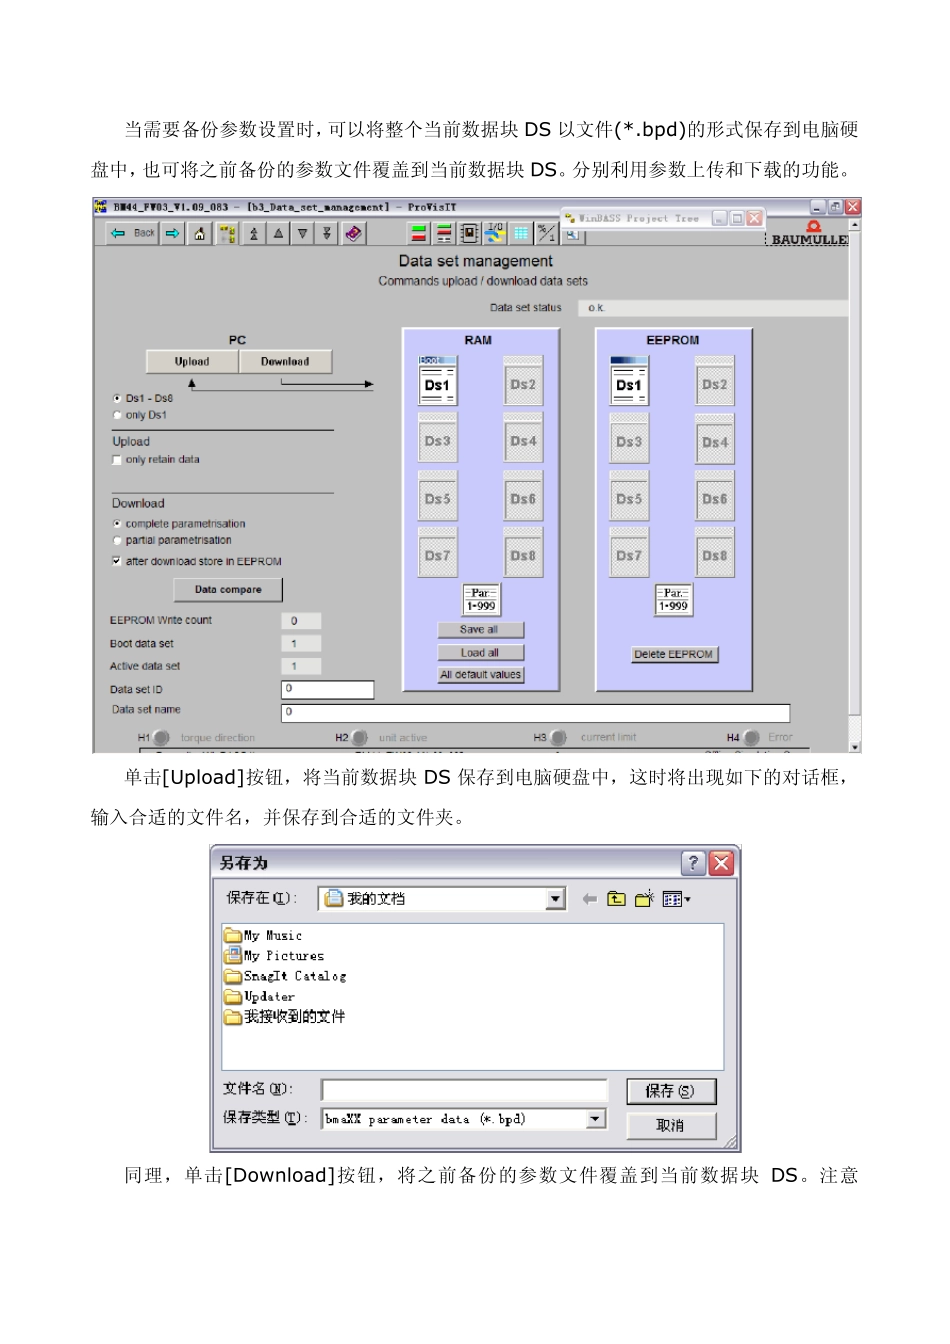
Task: Click the single down triangle toolbar icon
Action: point(302,233)
